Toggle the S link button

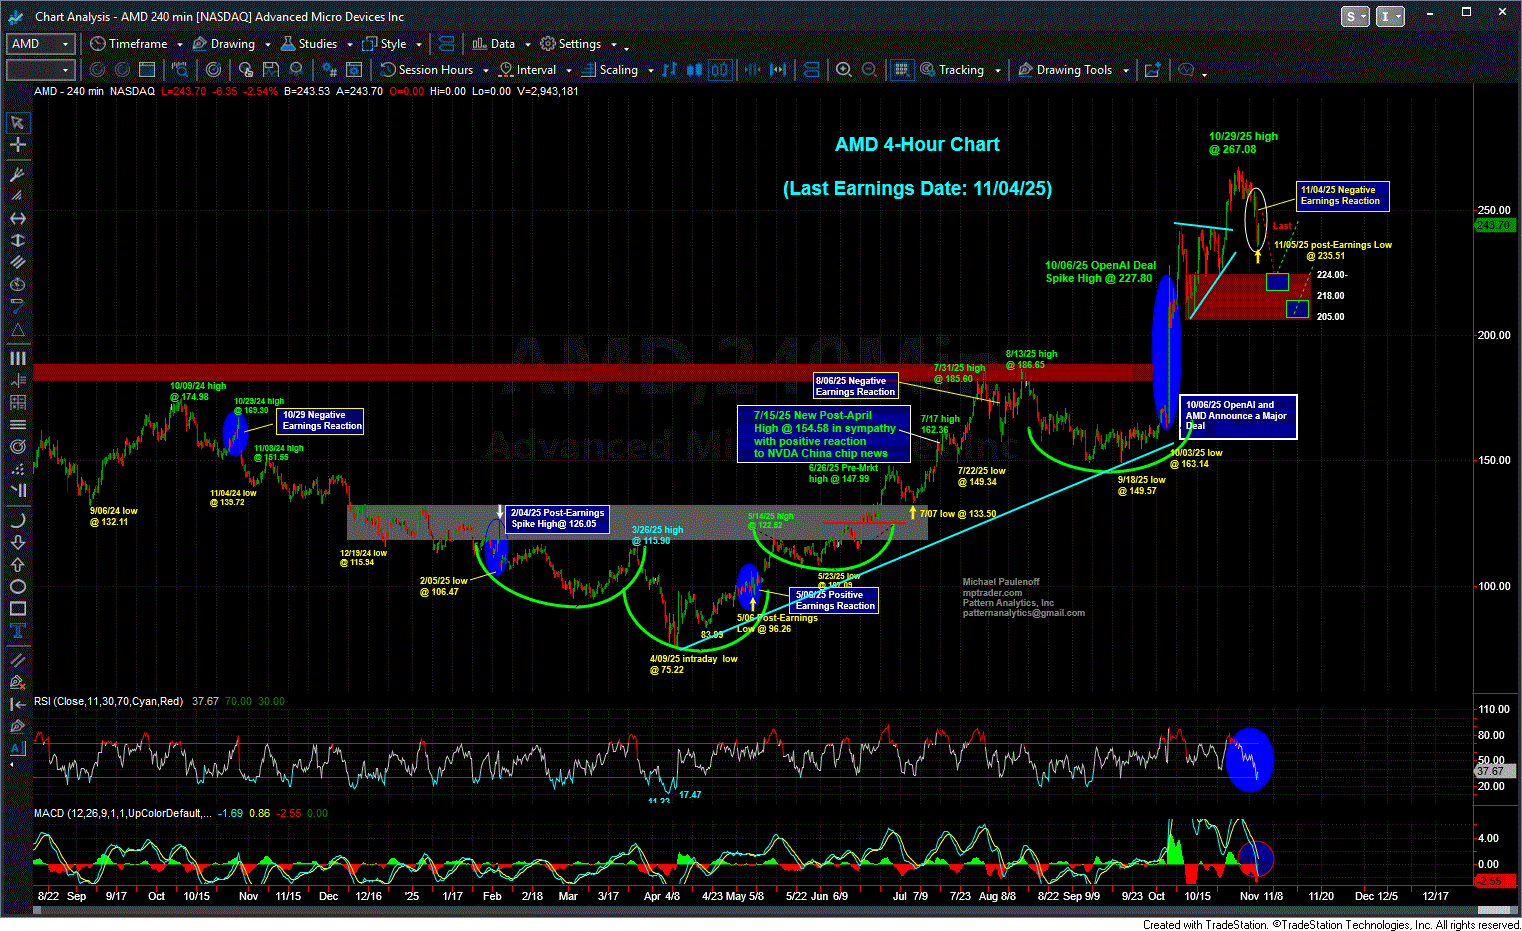[x=1352, y=16]
